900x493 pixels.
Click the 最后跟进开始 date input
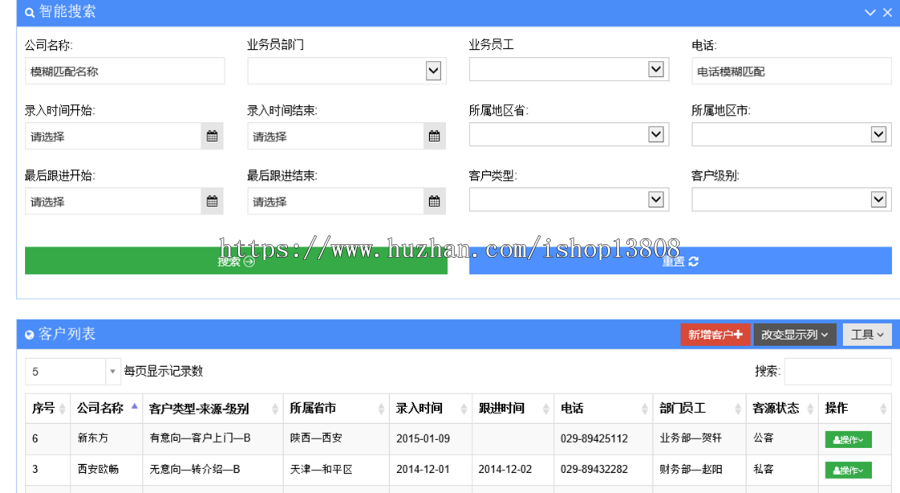[x=114, y=201]
